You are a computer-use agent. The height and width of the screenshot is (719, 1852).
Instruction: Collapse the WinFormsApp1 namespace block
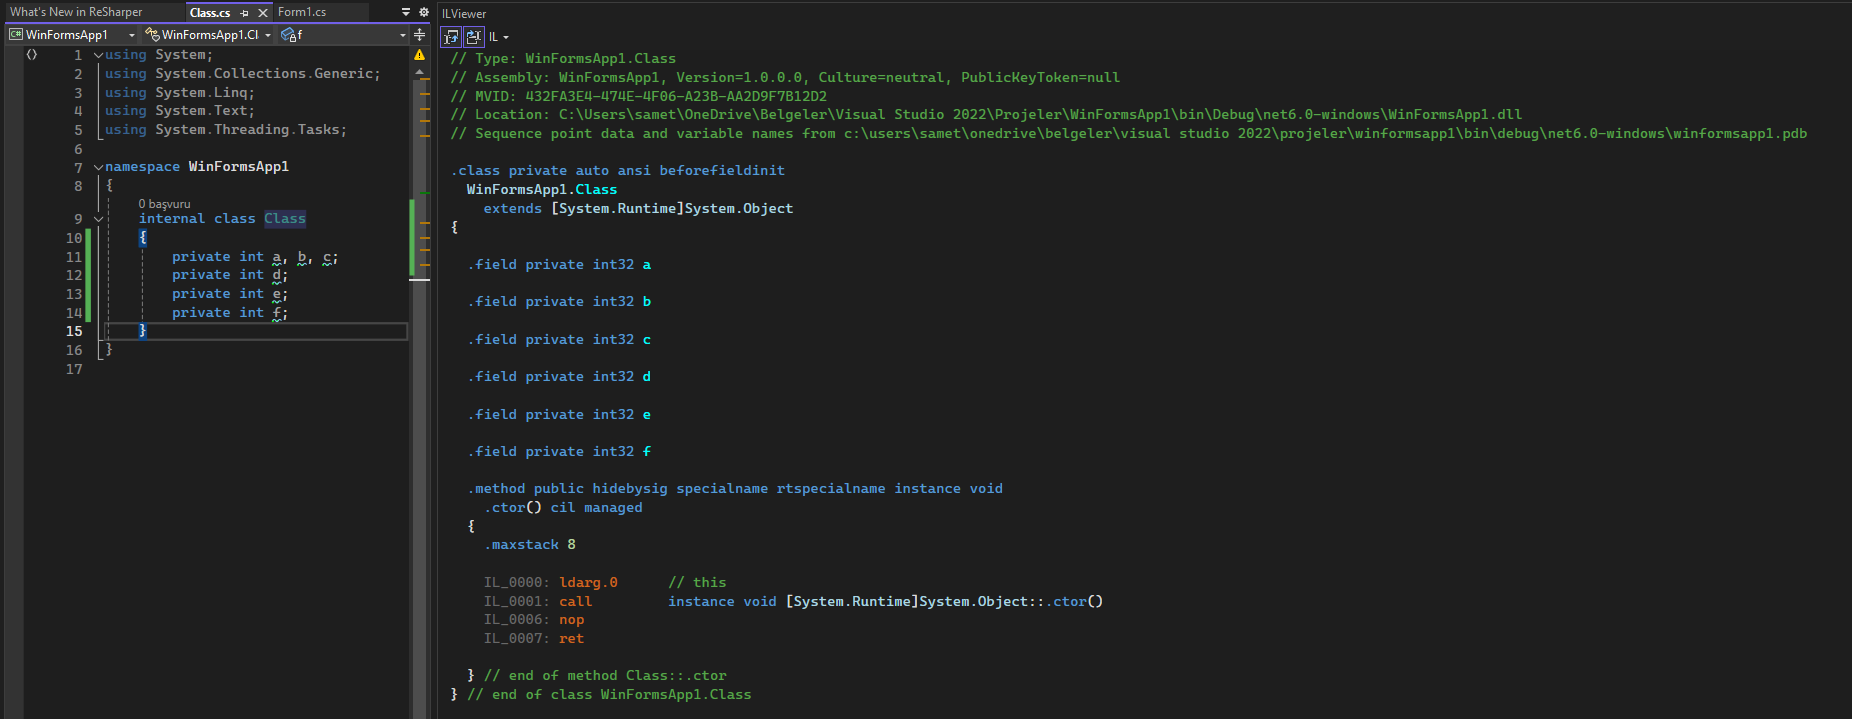pos(98,167)
